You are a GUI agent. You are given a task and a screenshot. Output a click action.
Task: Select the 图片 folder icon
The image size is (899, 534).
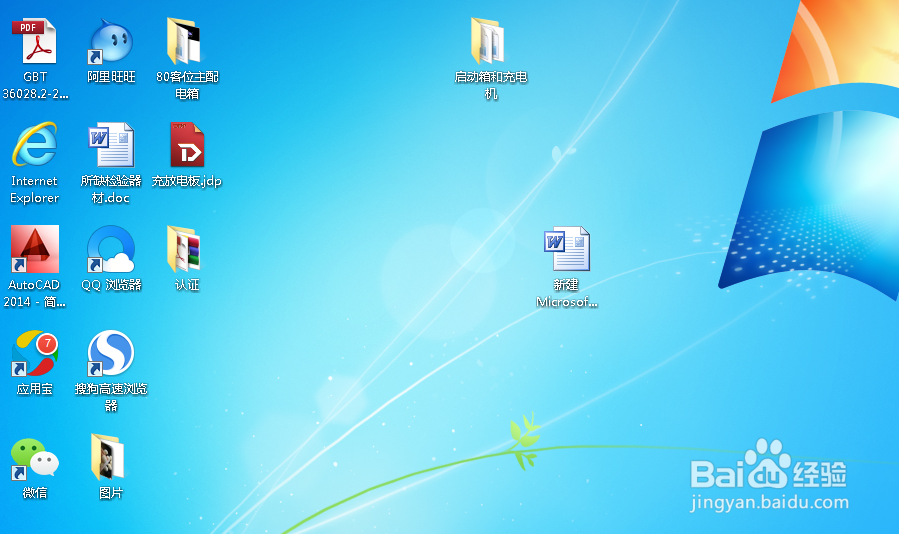[108, 457]
